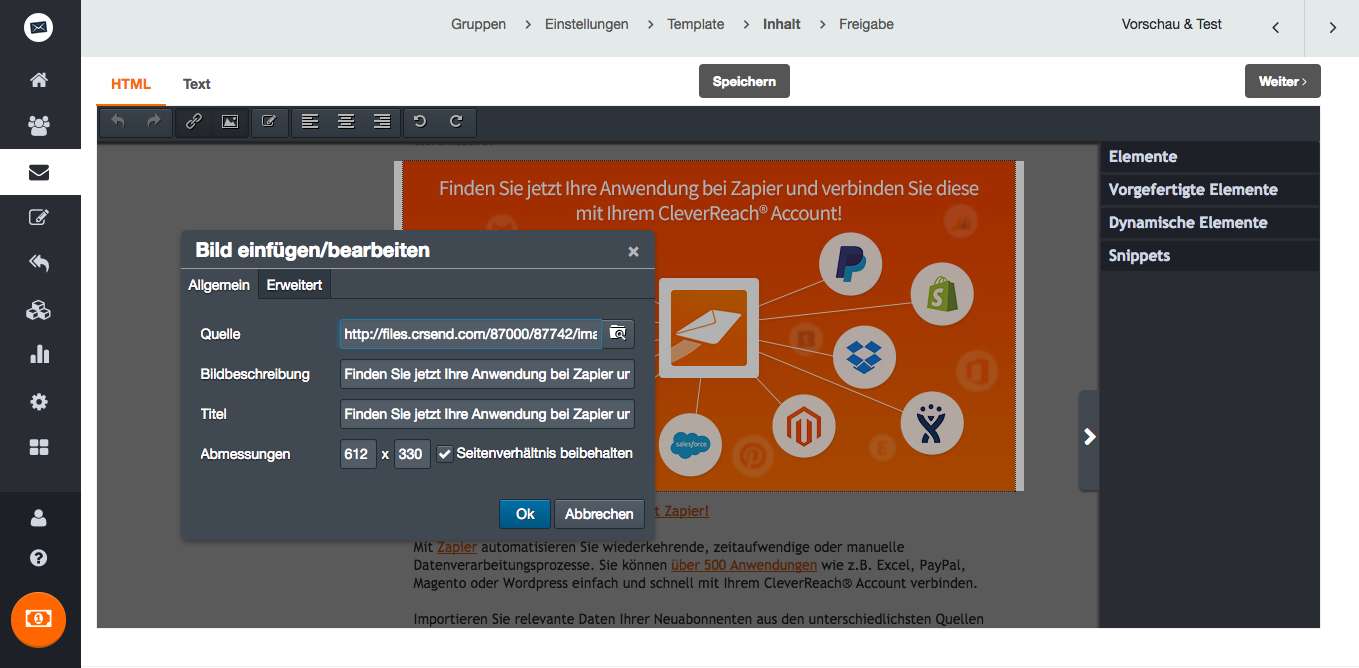The image size is (1359, 668).
Task: Click the Titel input field
Action: (487, 414)
